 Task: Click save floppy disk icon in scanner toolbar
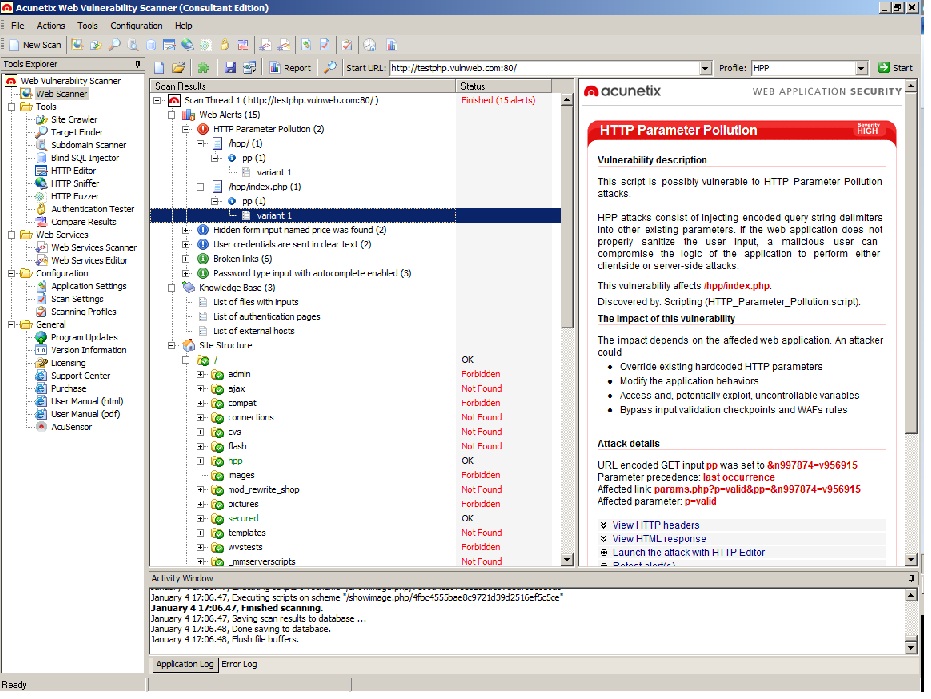tap(230, 68)
